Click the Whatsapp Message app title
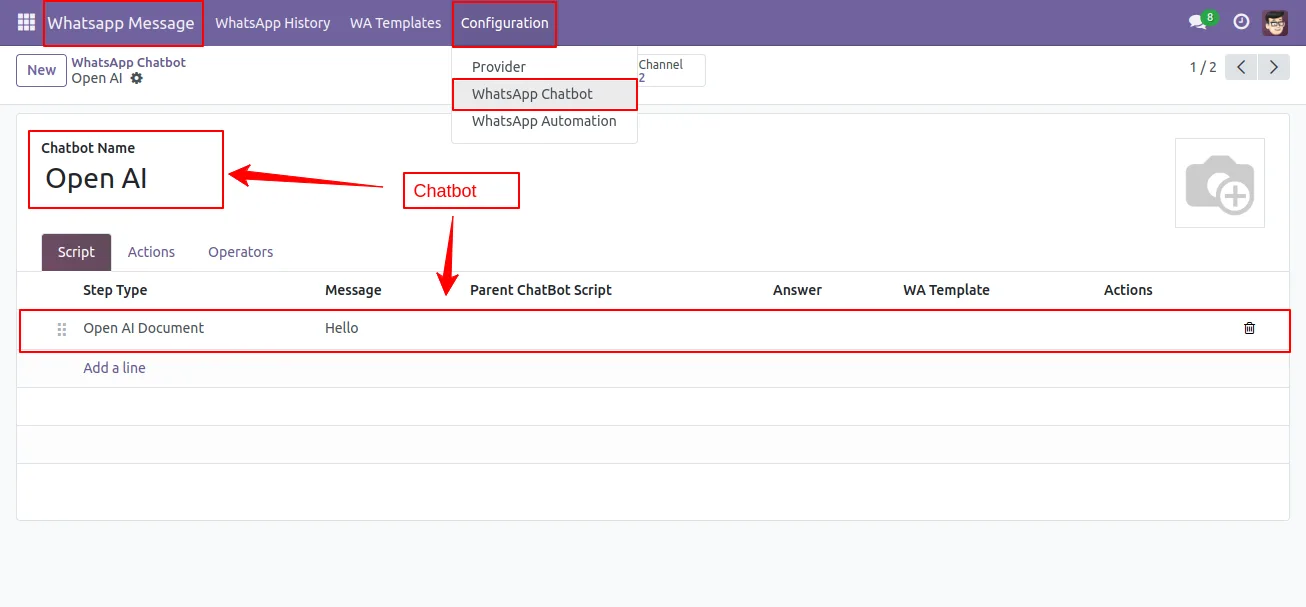 click(121, 23)
